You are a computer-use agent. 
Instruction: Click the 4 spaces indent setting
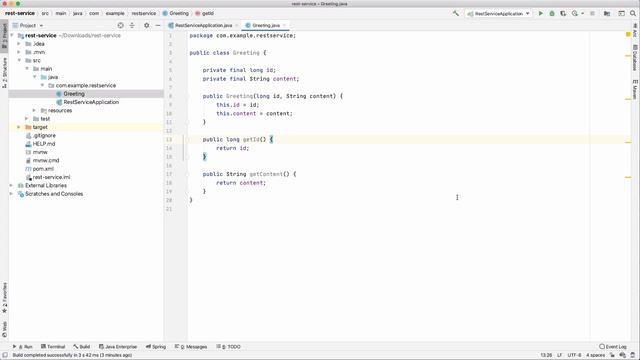tap(596, 355)
